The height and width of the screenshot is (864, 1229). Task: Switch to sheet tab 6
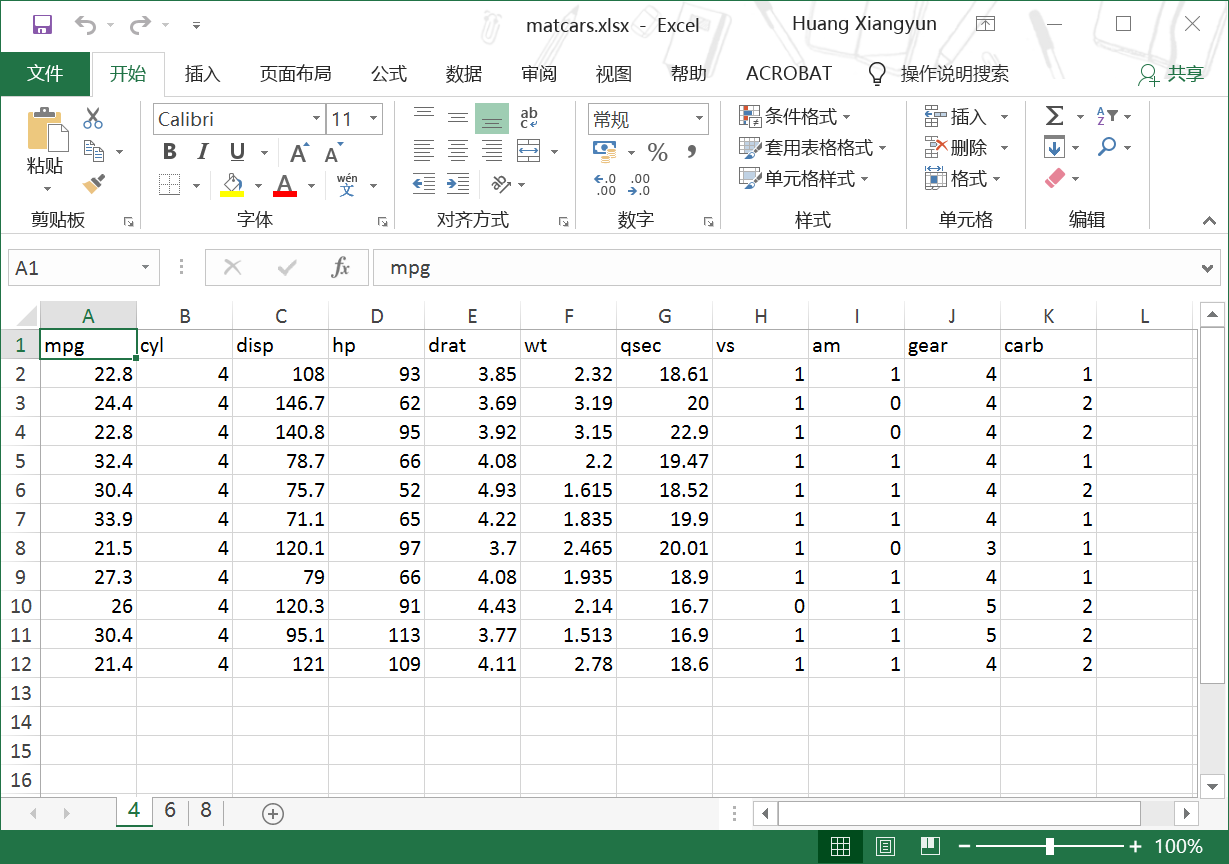pyautogui.click(x=170, y=811)
